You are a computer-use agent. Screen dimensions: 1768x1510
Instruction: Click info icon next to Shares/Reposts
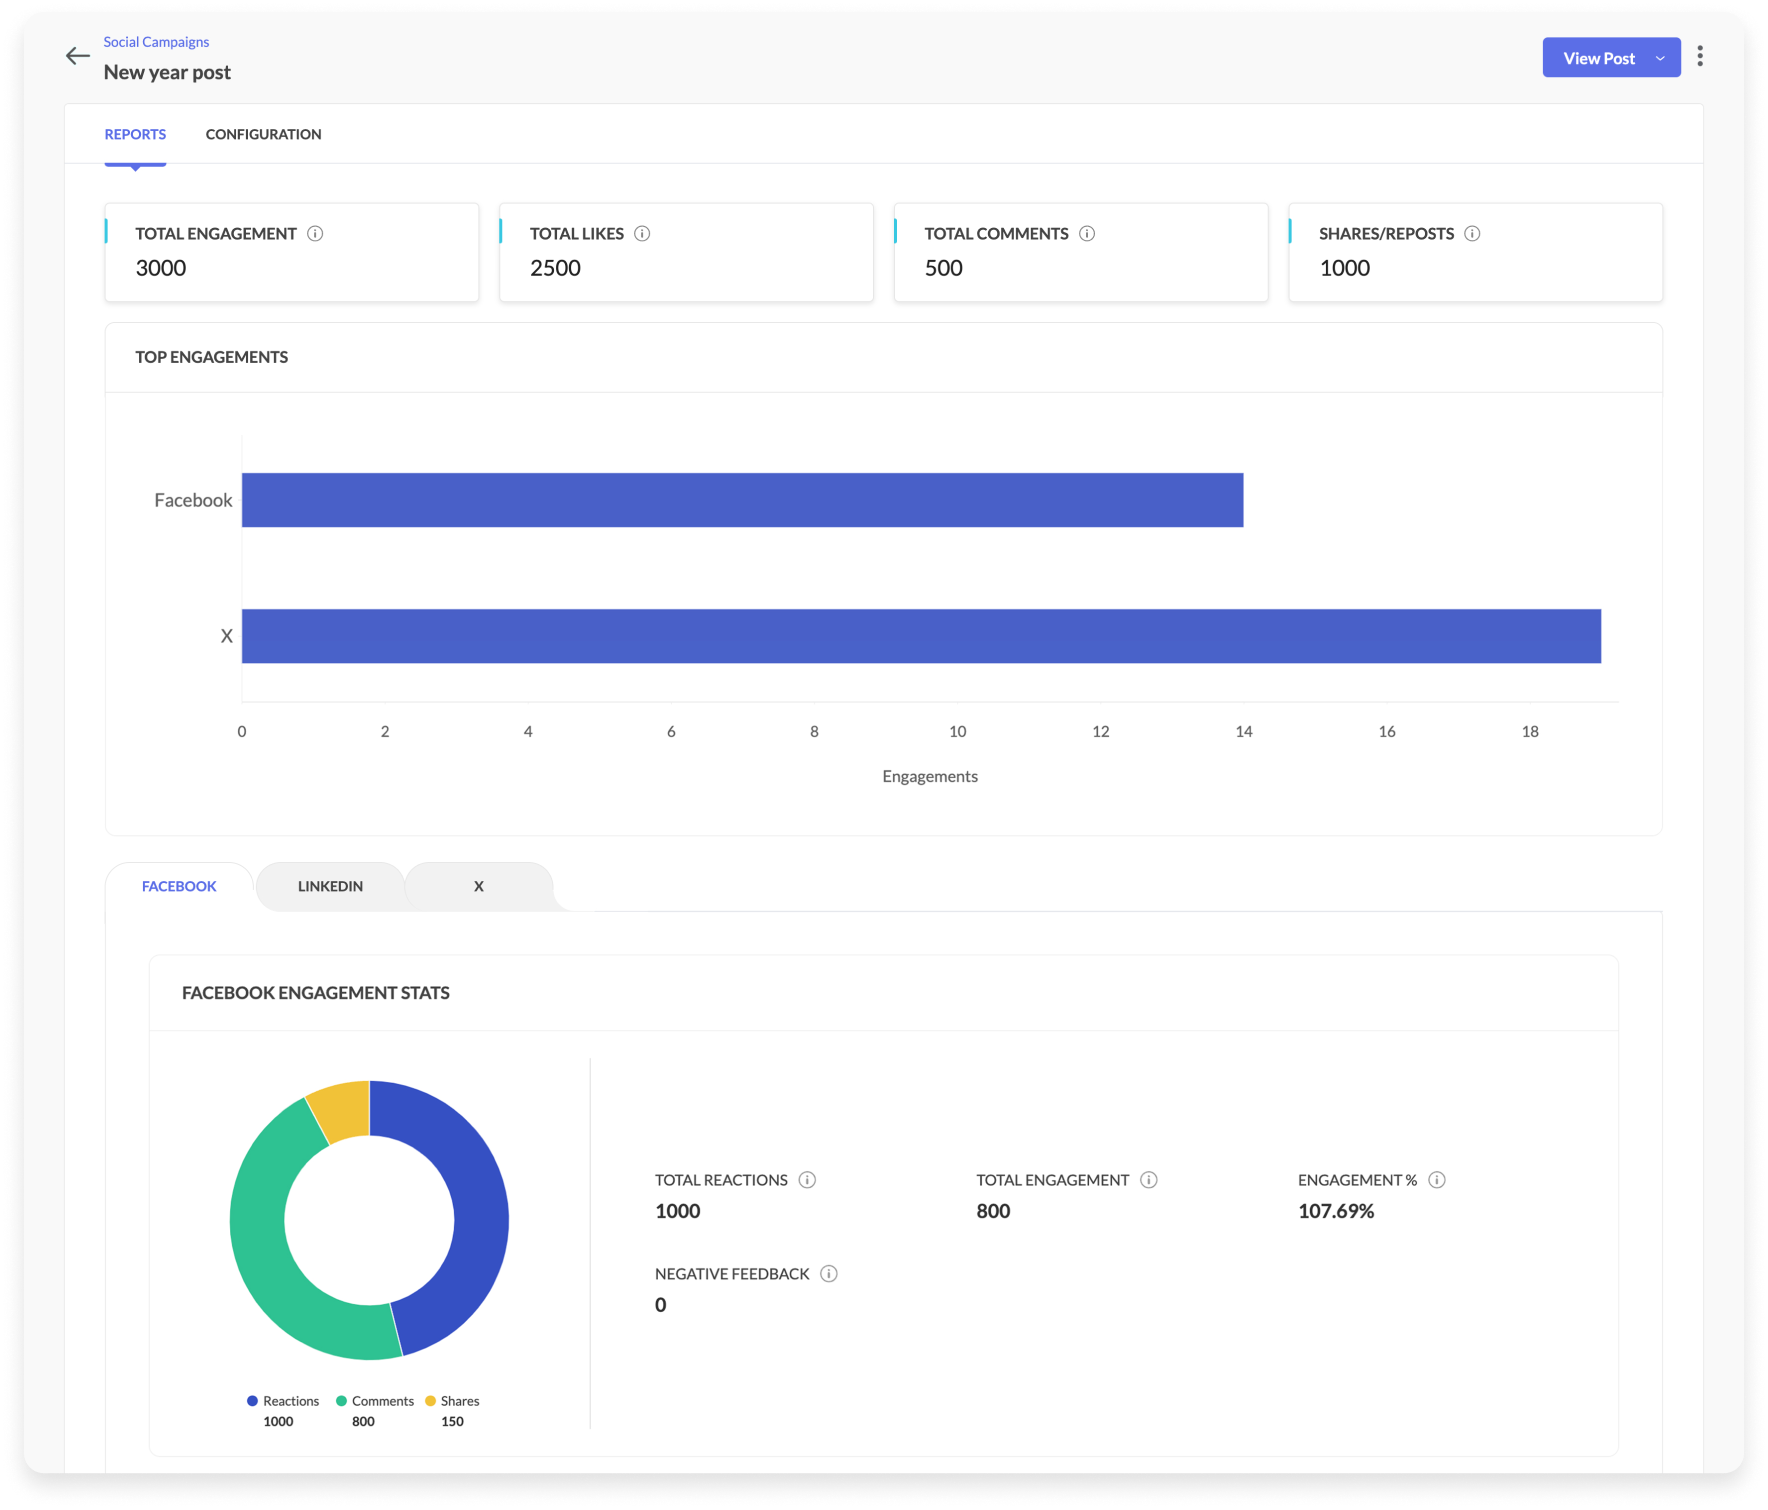[x=1472, y=234]
